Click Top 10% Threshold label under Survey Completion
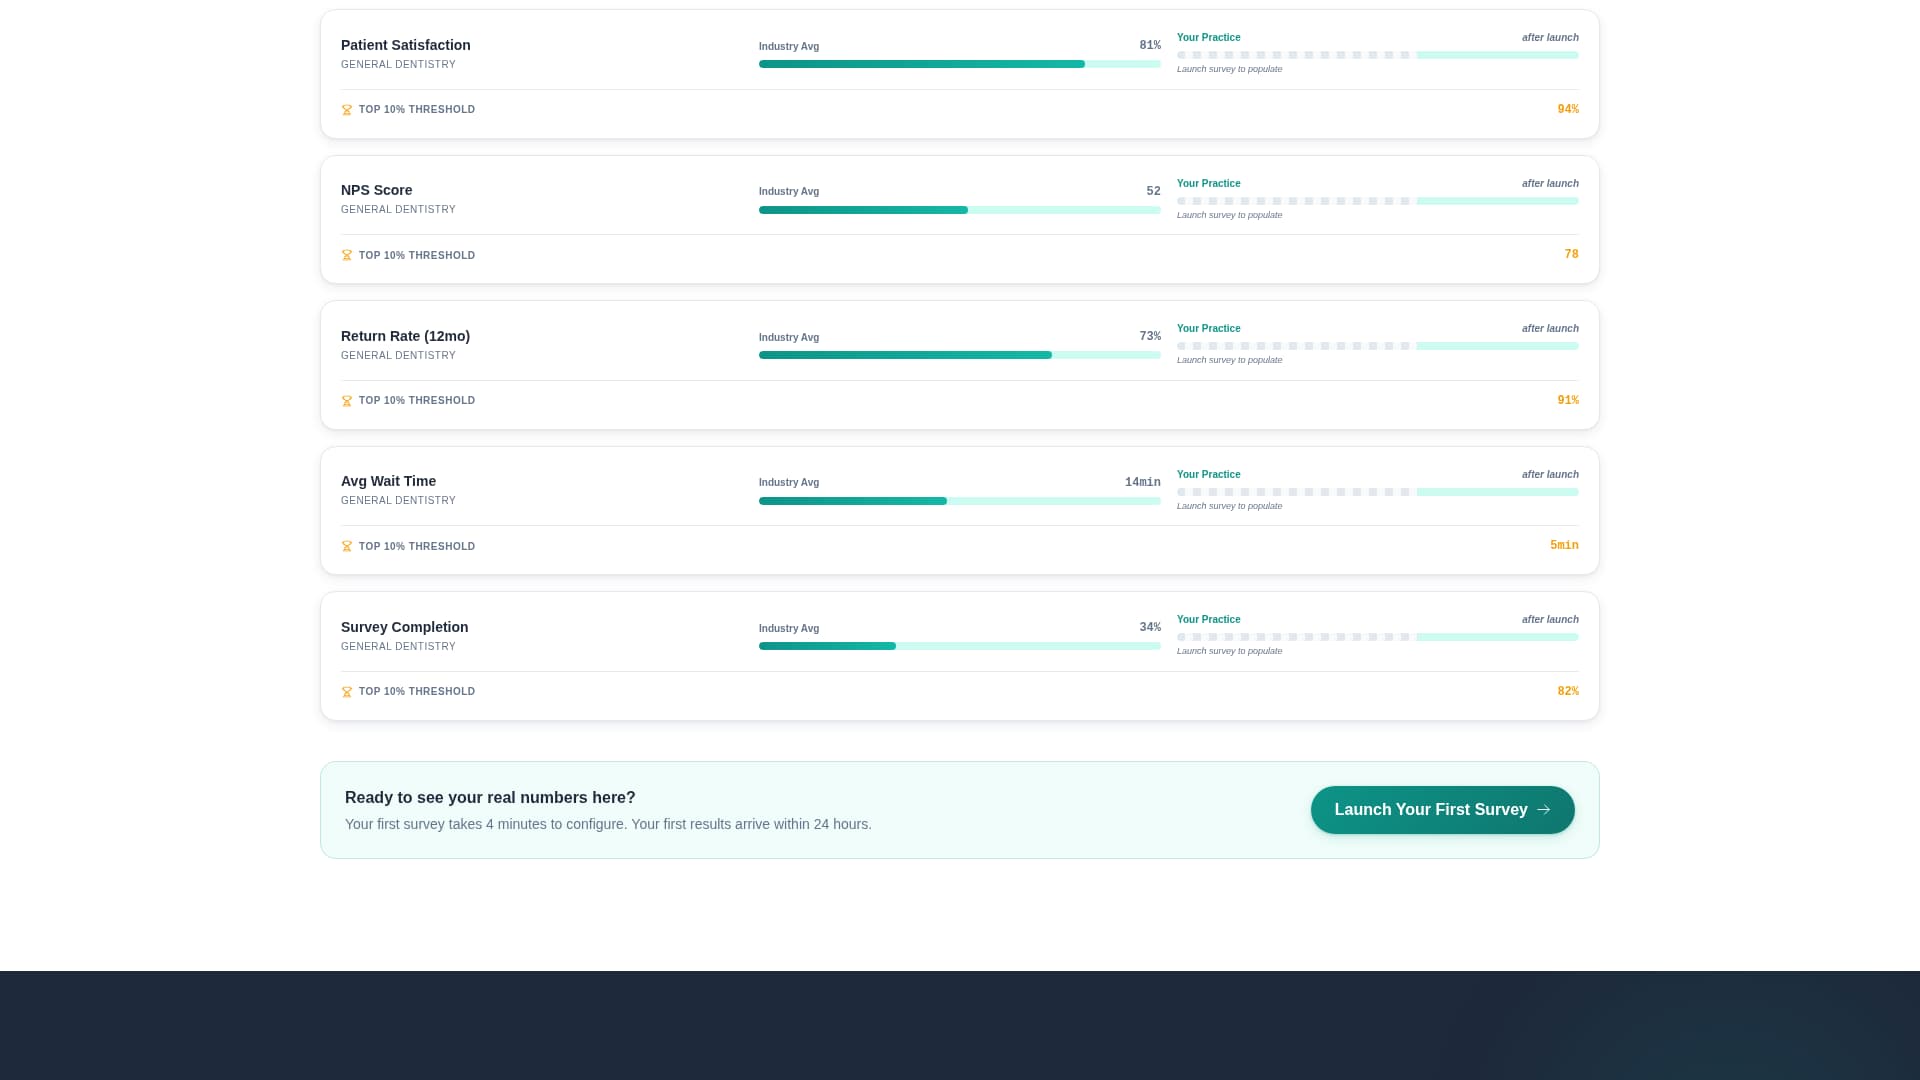The image size is (1920, 1080). 417,692
